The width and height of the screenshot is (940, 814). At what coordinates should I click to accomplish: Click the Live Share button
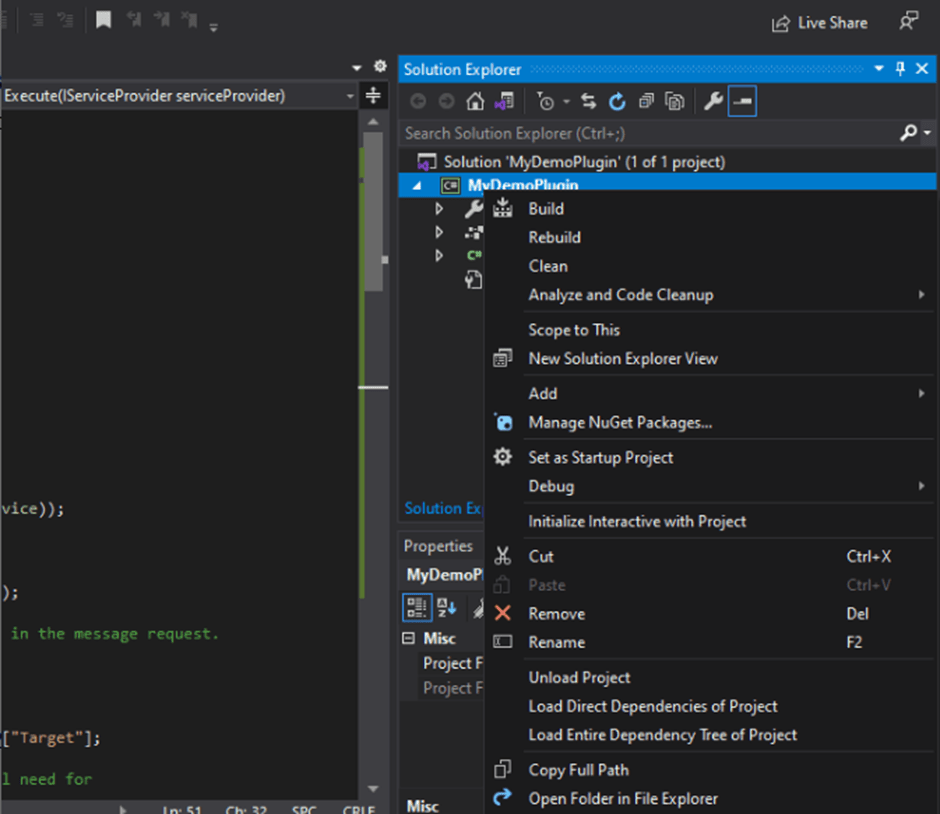pyautogui.click(x=820, y=22)
